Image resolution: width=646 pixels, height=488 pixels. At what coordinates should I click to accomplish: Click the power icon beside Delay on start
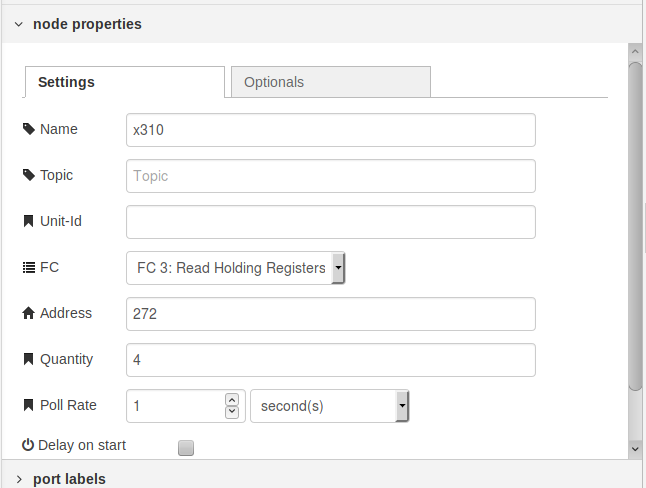click(28, 445)
